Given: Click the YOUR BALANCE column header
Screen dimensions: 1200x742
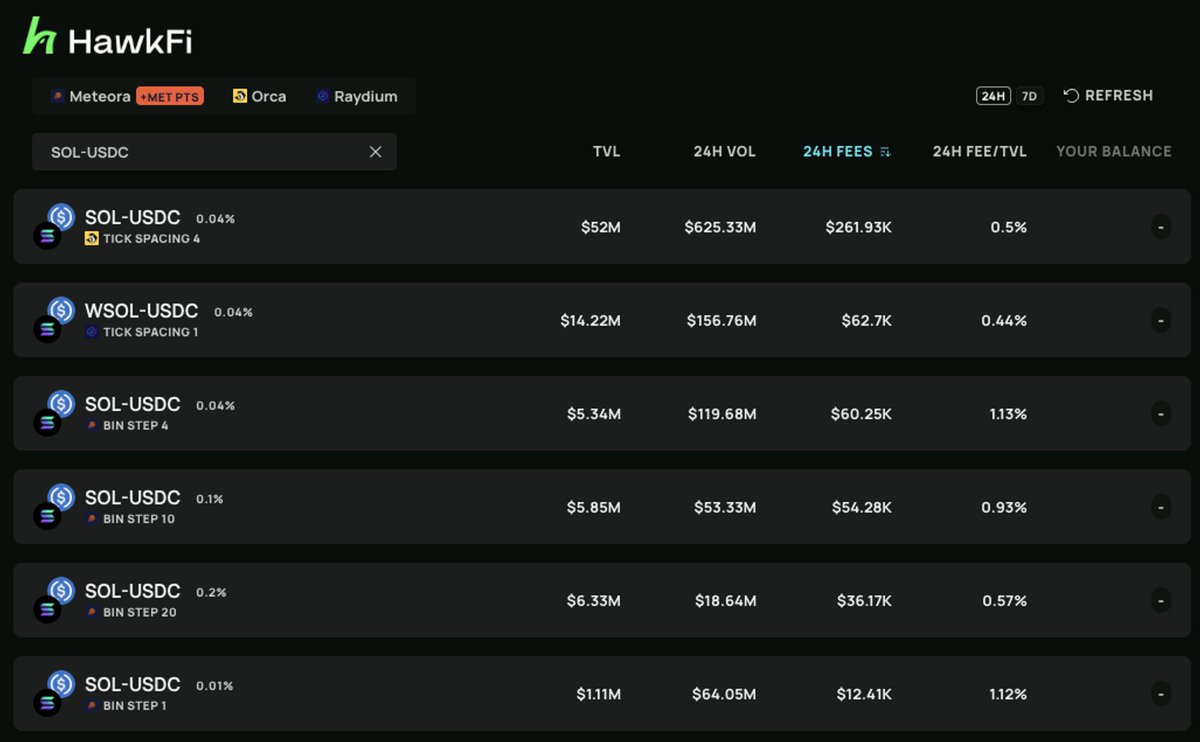Looking at the screenshot, I should pos(1114,152).
